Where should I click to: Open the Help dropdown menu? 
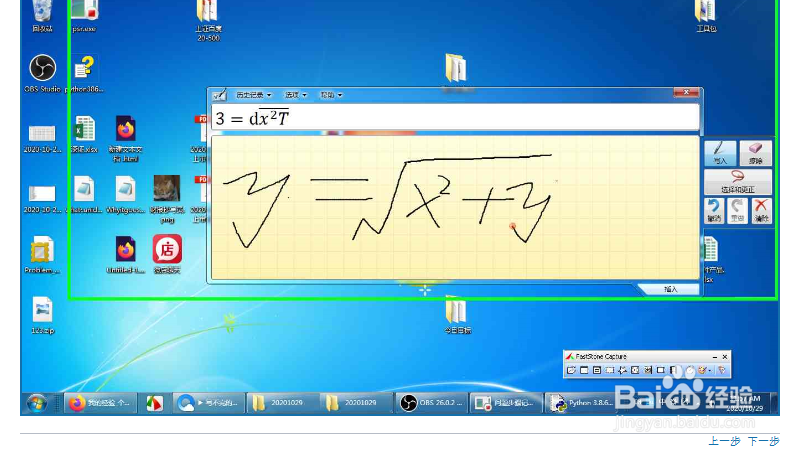pyautogui.click(x=331, y=95)
